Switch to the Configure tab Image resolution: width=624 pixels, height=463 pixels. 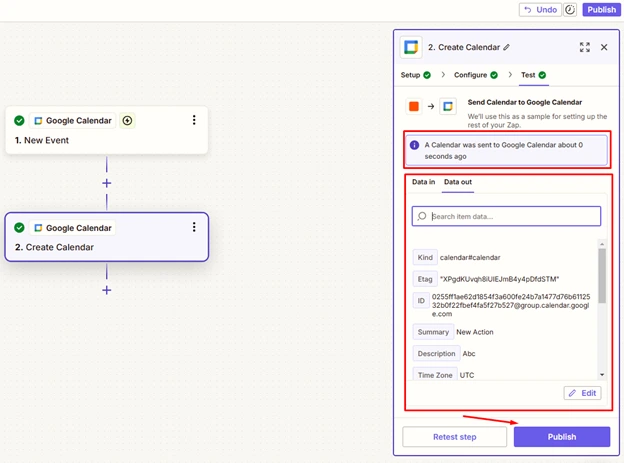coord(476,75)
